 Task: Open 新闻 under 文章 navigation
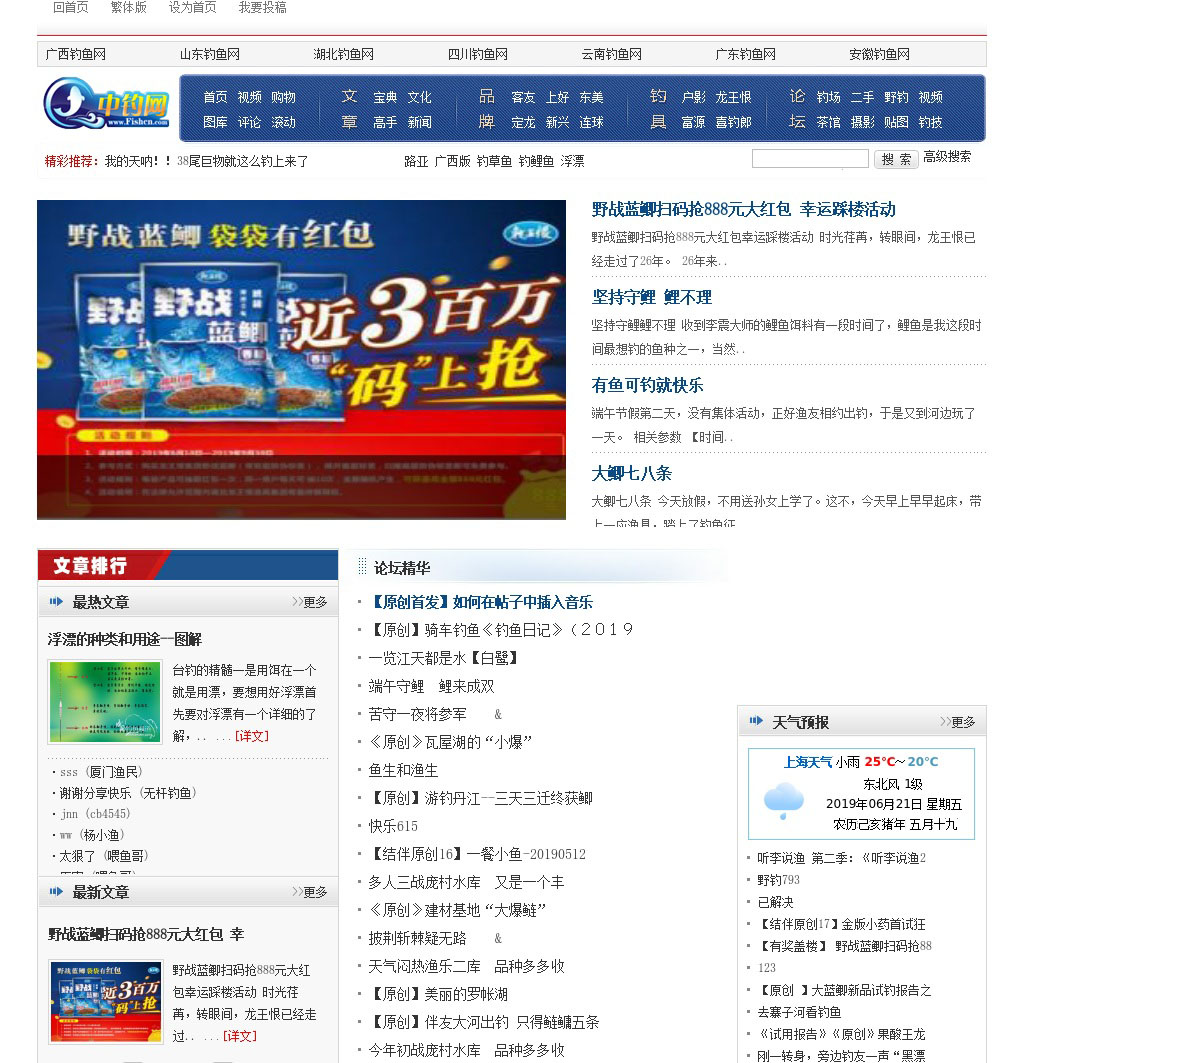tap(419, 122)
